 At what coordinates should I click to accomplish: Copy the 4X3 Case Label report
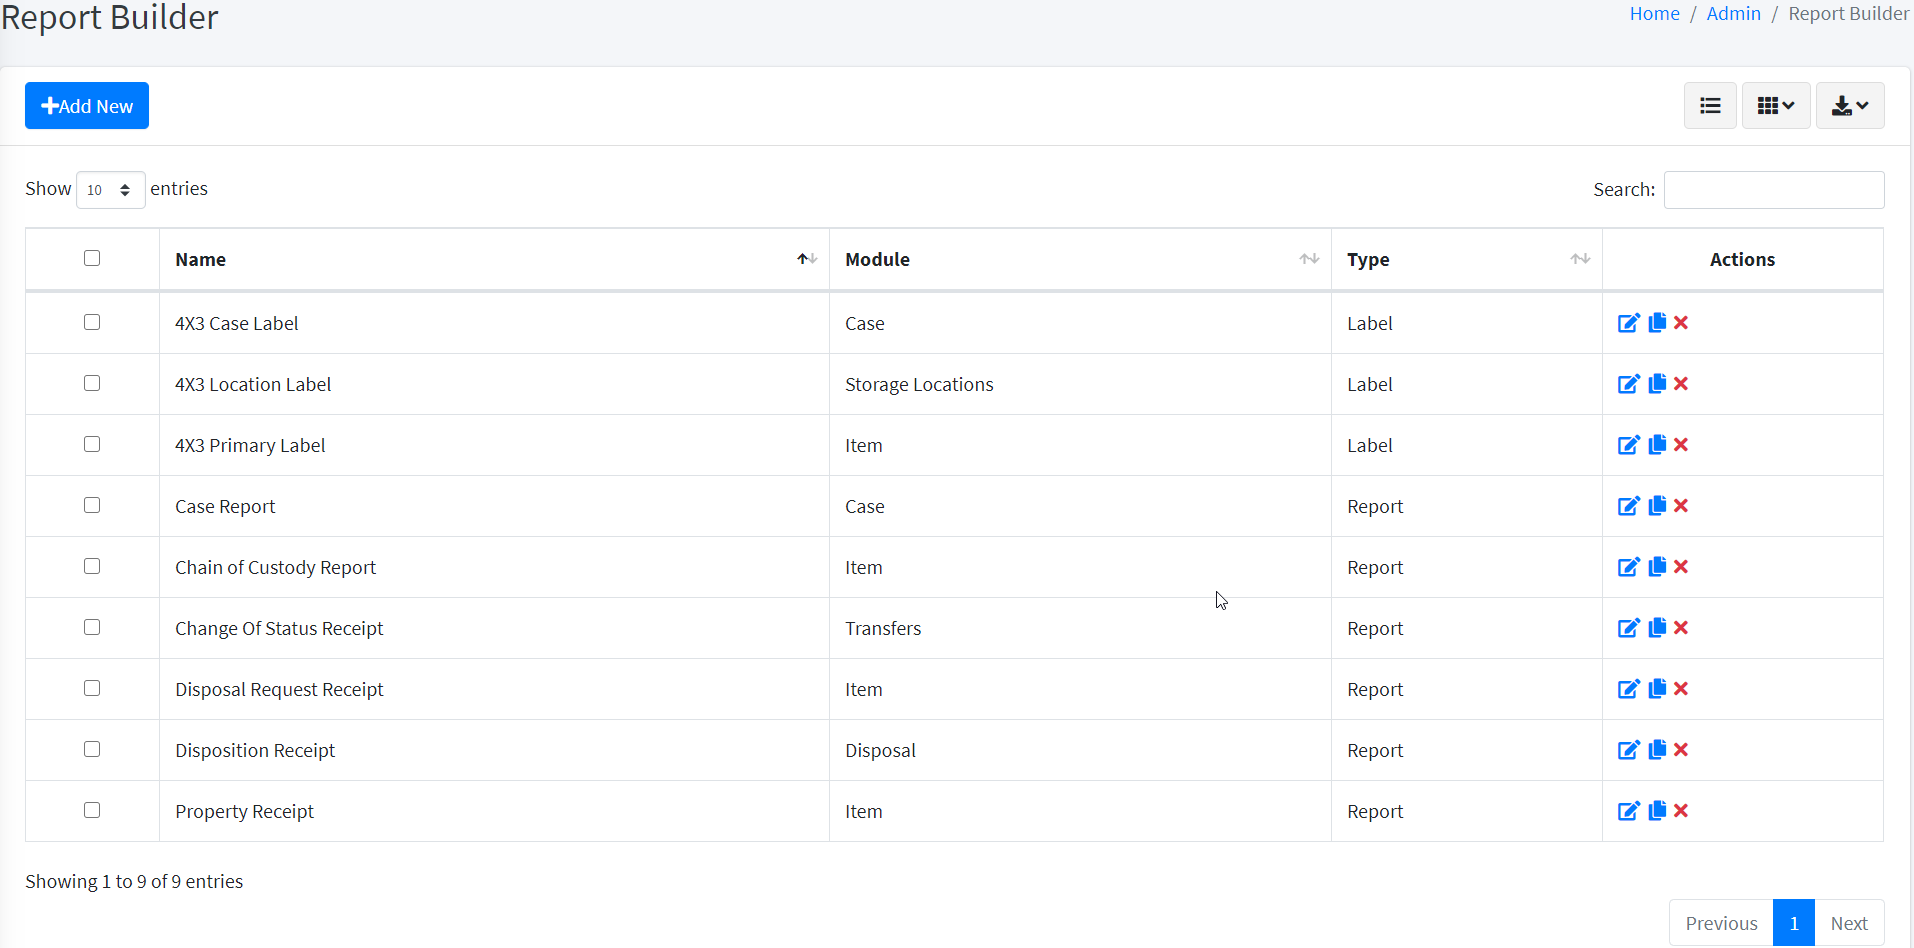coord(1657,323)
